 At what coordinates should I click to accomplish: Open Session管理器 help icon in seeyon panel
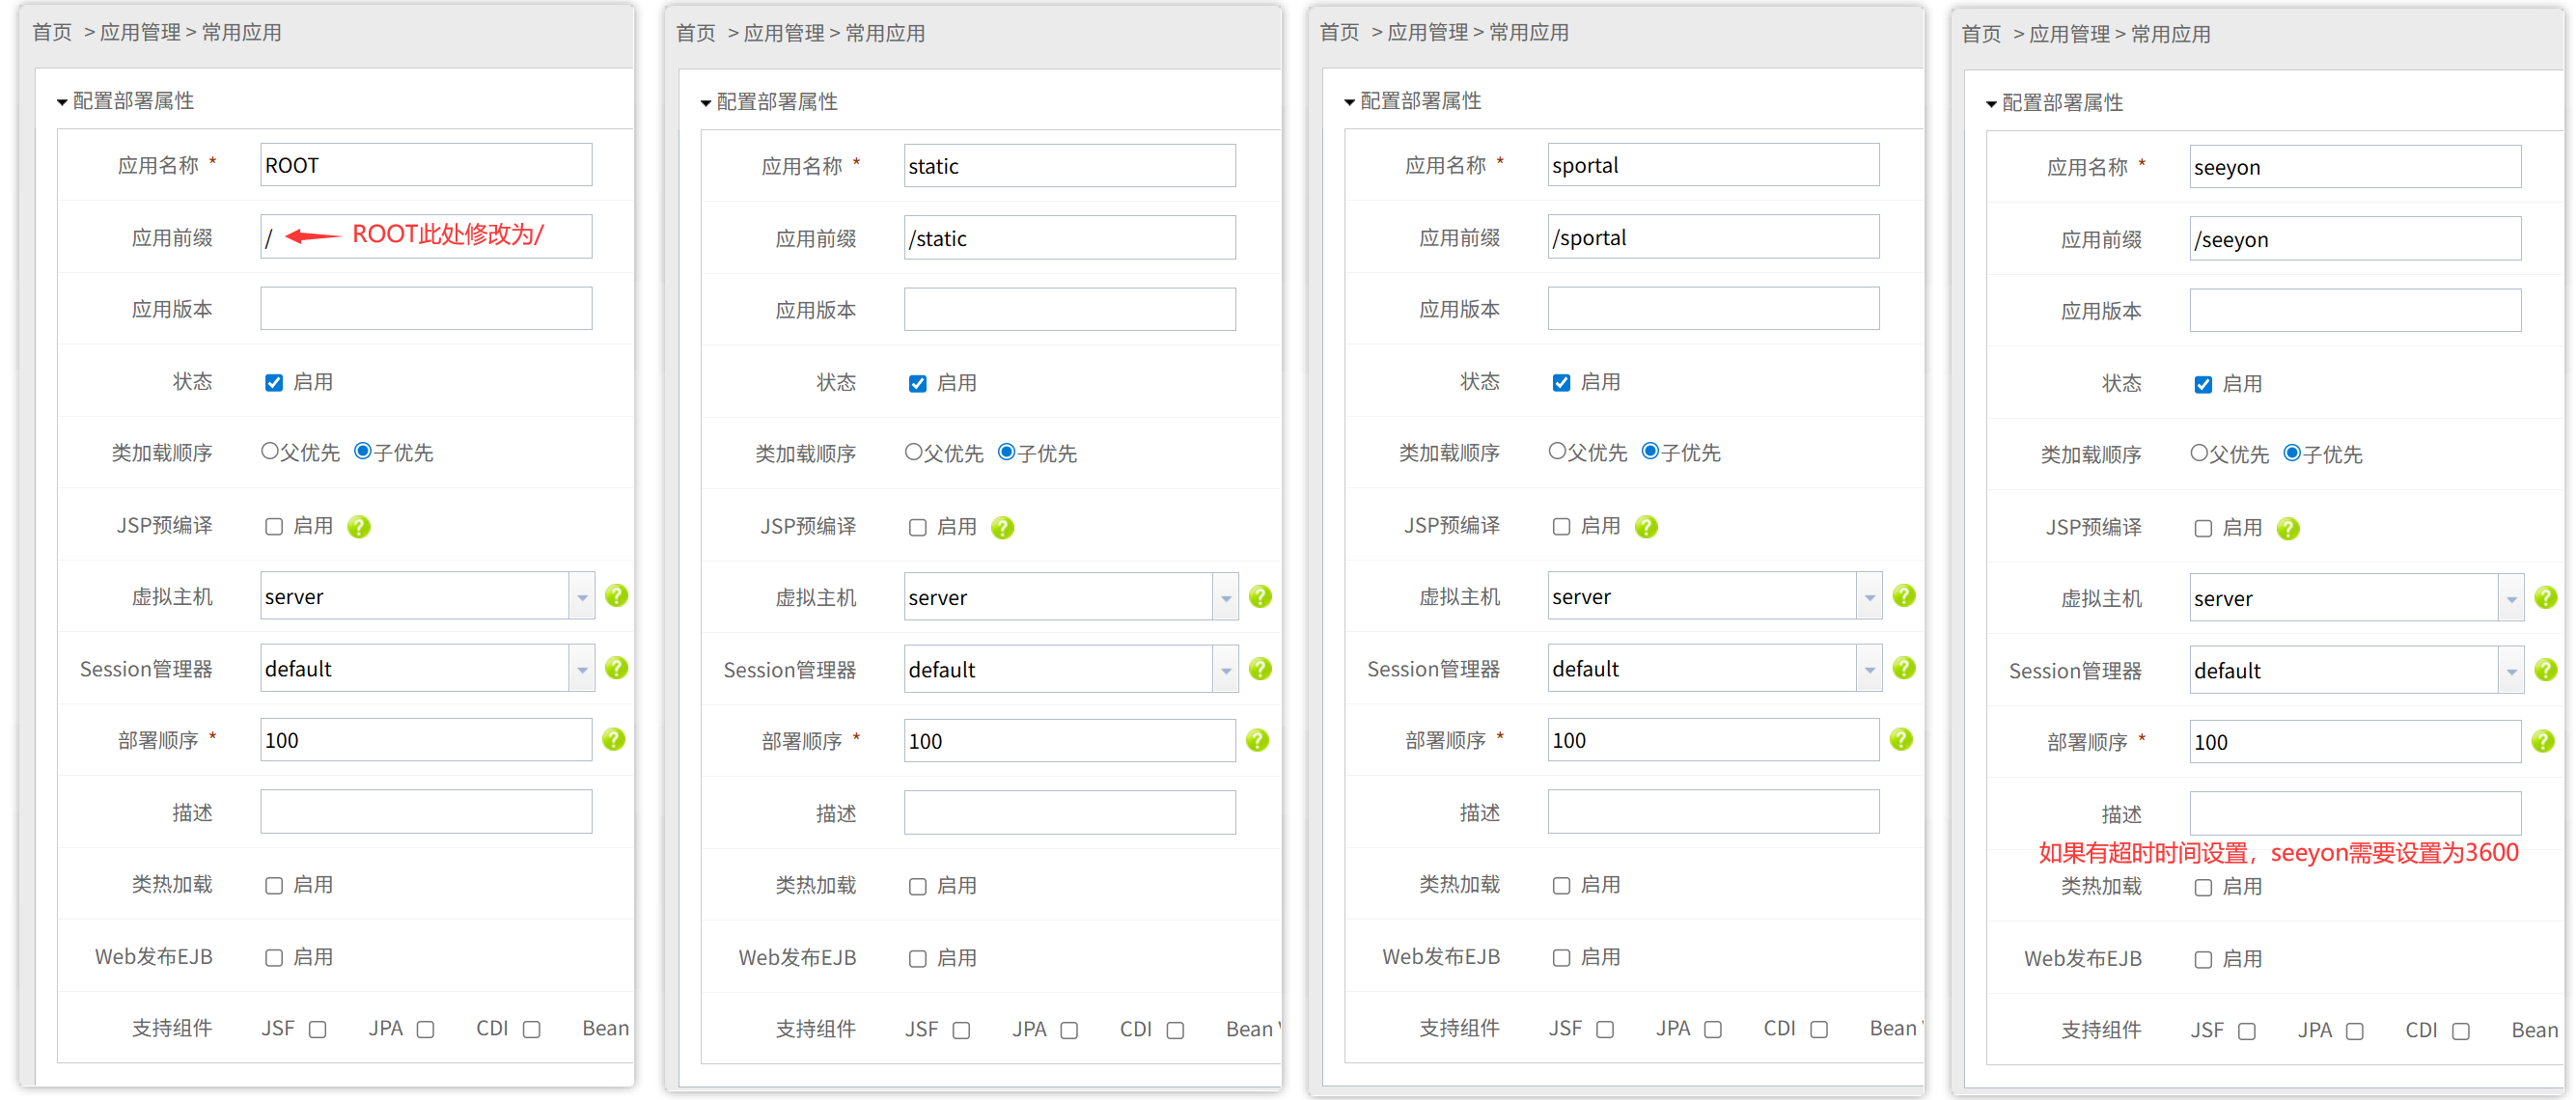tap(2547, 670)
